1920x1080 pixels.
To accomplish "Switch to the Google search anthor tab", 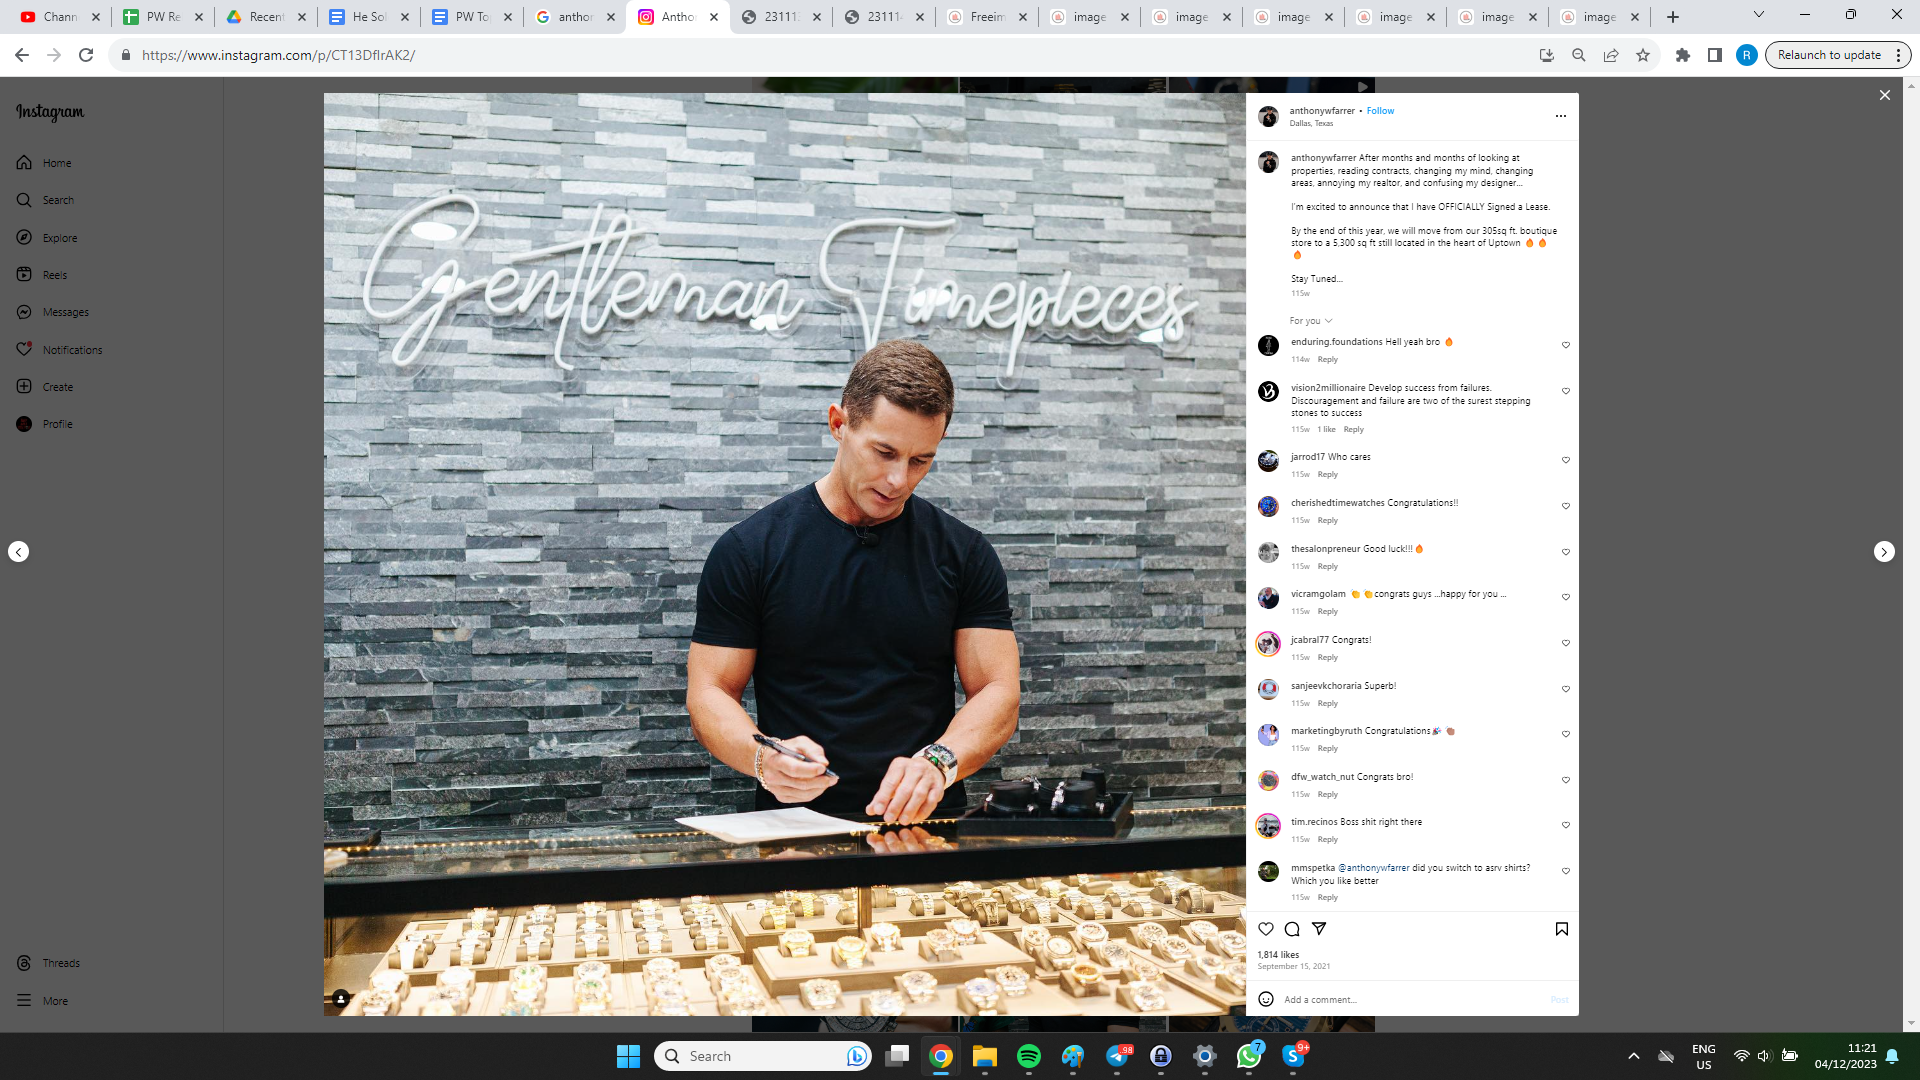I will (x=573, y=17).
